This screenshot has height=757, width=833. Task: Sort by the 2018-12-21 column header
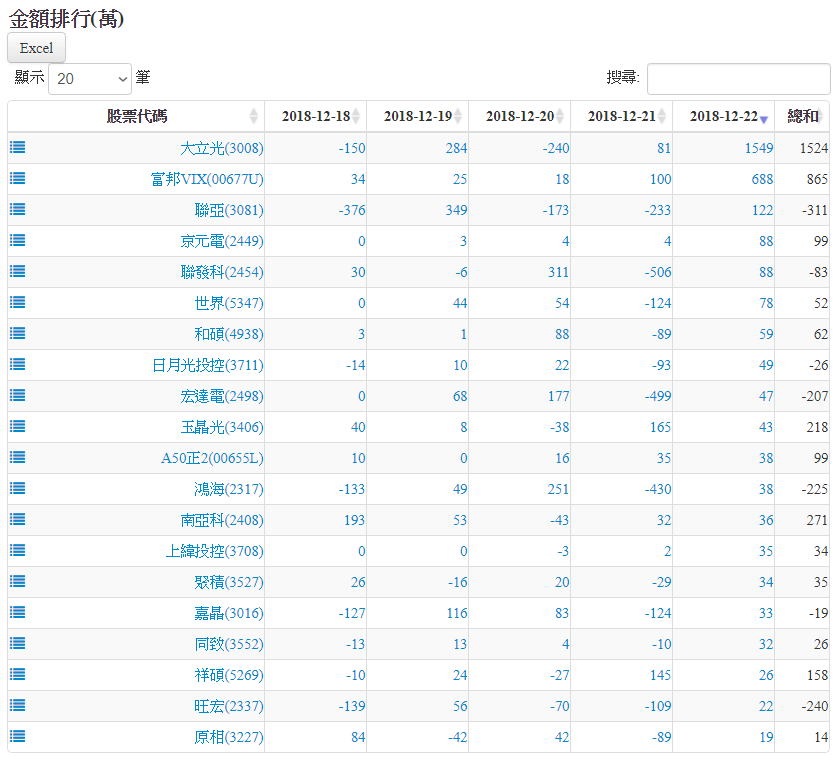[621, 117]
